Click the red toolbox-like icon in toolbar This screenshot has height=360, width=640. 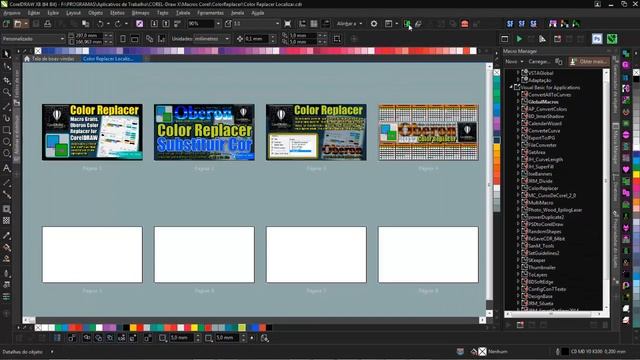pyautogui.click(x=464, y=24)
